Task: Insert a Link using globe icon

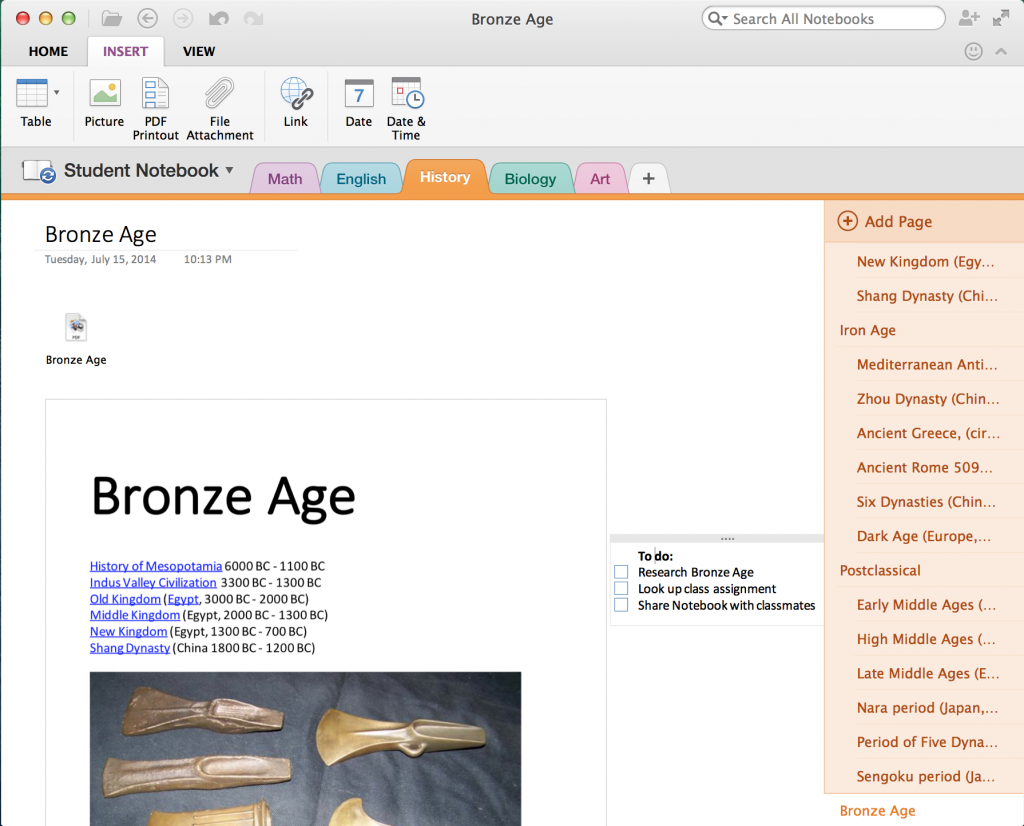Action: (x=296, y=94)
